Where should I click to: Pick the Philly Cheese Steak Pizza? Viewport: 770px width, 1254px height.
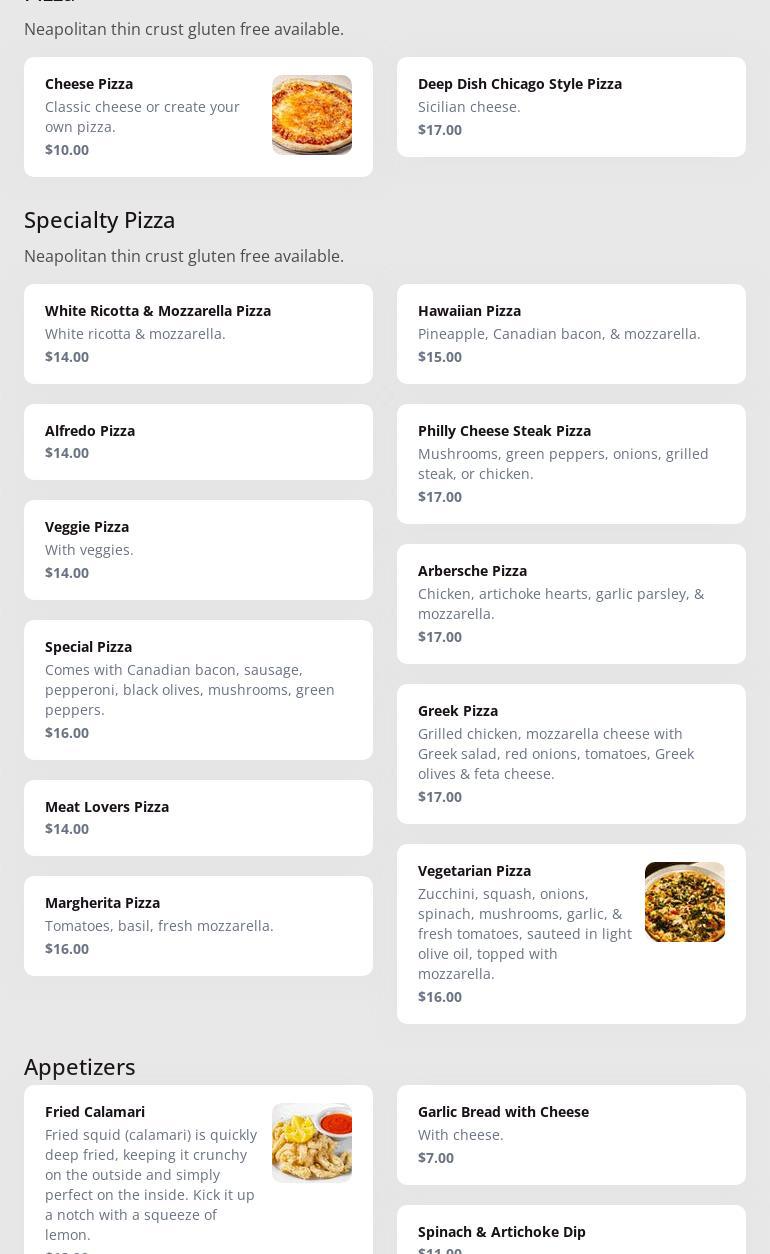point(570,463)
